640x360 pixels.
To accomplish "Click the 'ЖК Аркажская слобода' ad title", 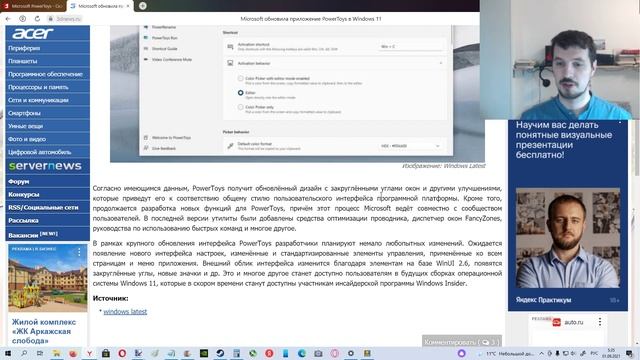I will point(44,331).
